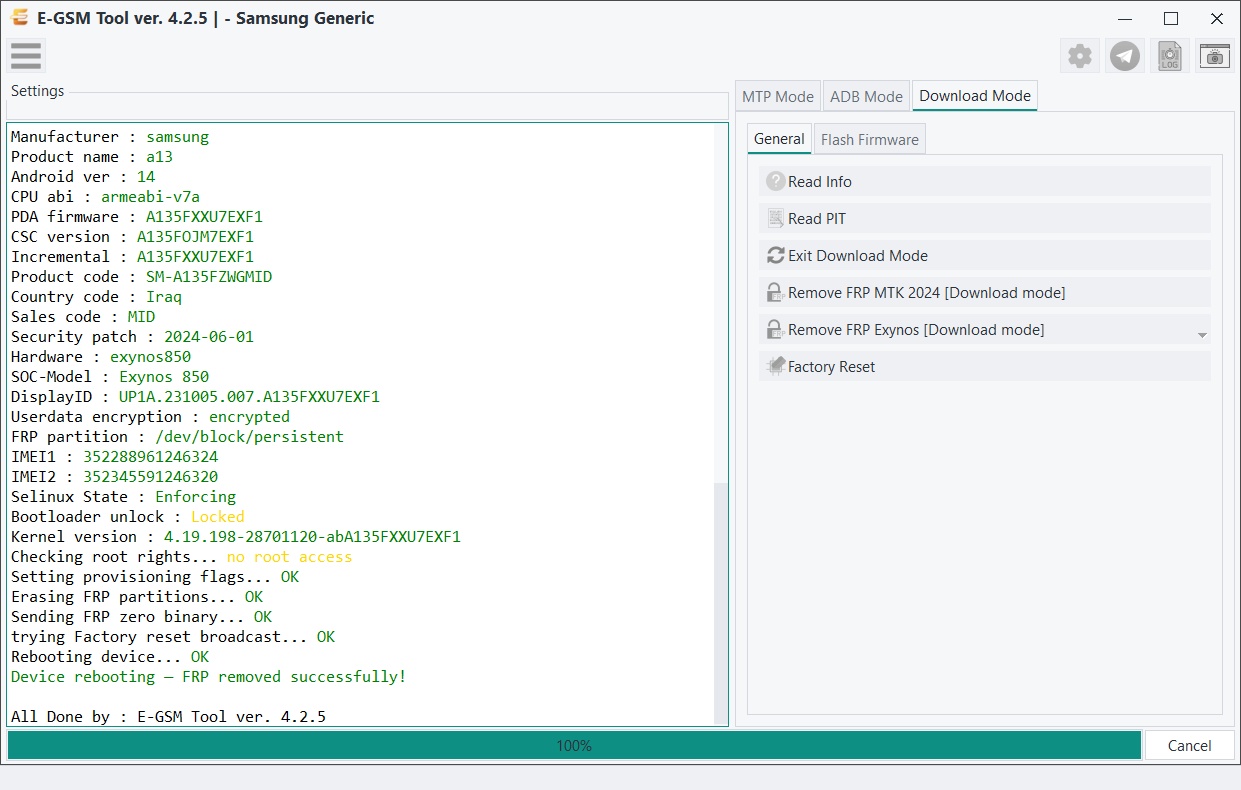
Task: Switch to ADB Mode tab
Action: tap(867, 96)
